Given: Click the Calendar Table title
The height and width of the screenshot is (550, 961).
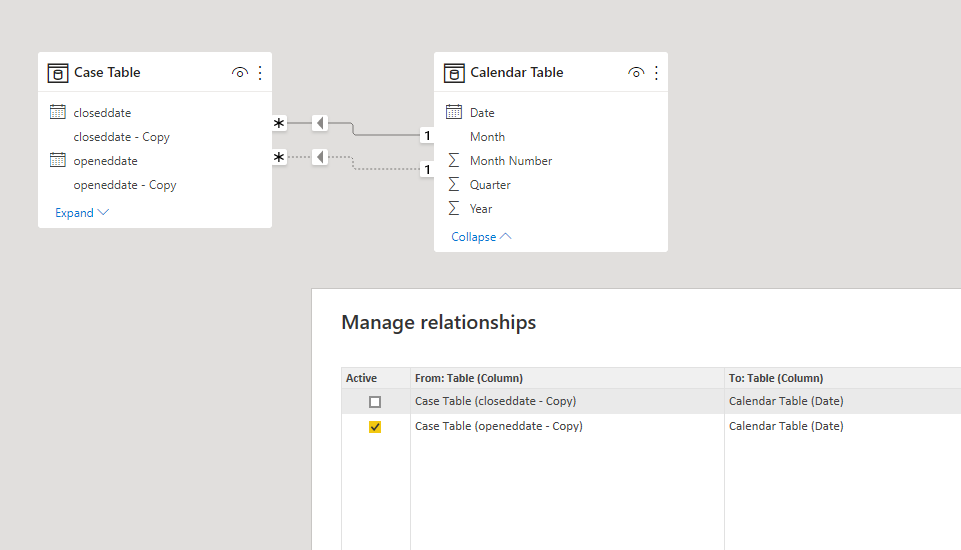Looking at the screenshot, I should (517, 72).
